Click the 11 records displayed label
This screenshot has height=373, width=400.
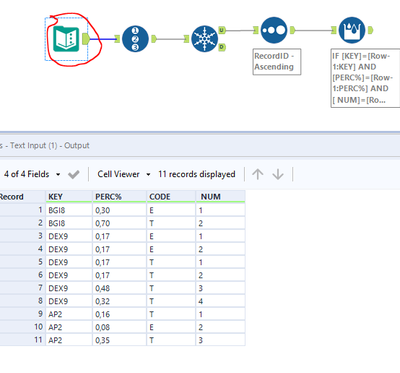[197, 174]
